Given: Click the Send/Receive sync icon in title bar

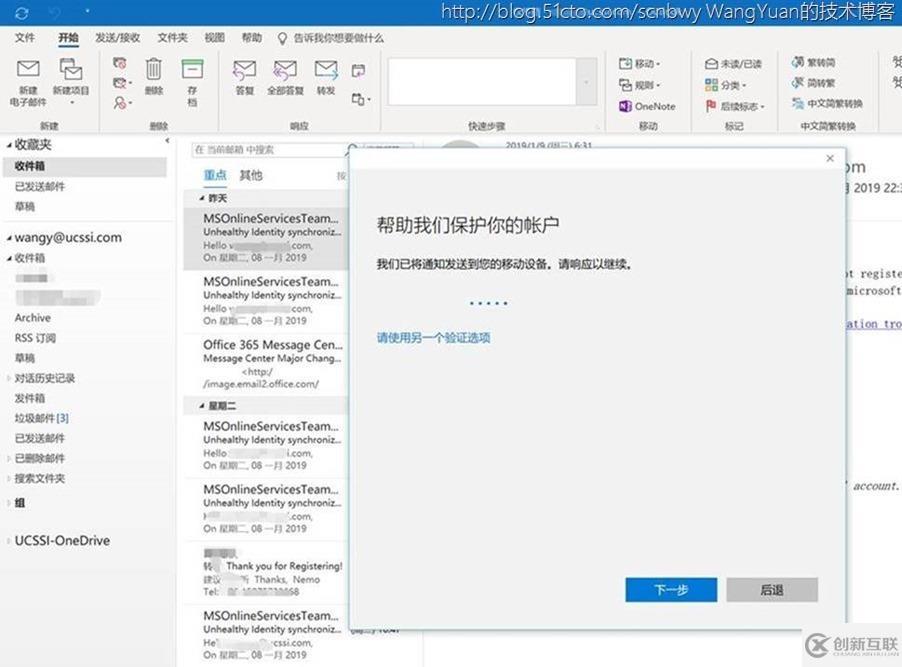Looking at the screenshot, I should 22,12.
